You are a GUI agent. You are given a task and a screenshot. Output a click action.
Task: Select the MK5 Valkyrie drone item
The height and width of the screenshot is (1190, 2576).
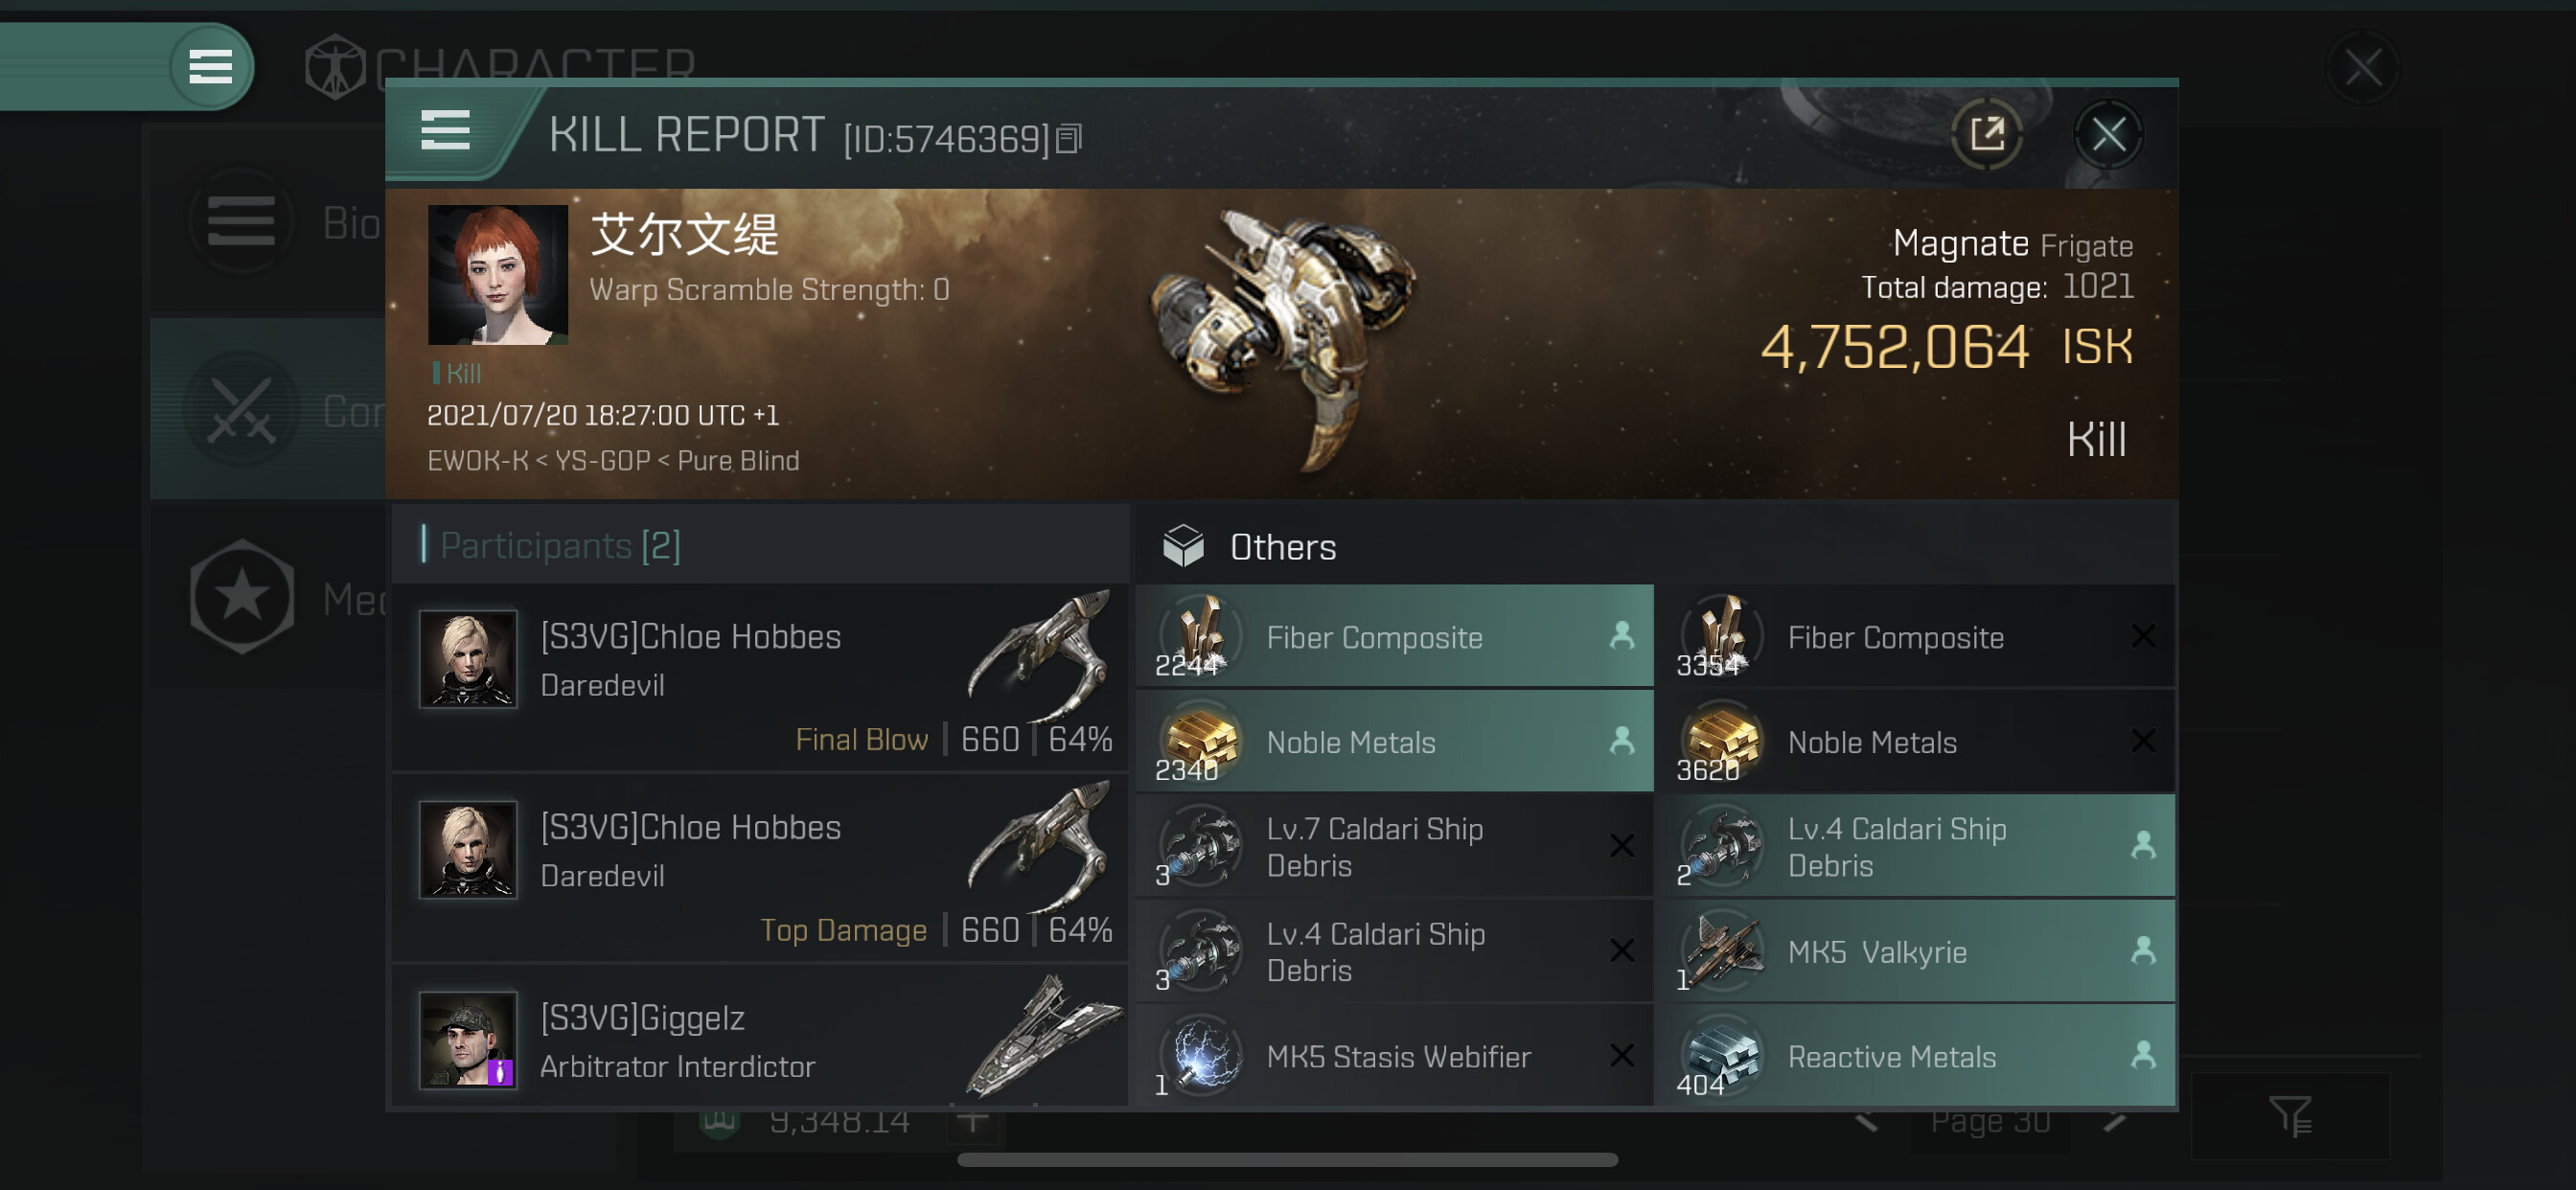(1914, 951)
